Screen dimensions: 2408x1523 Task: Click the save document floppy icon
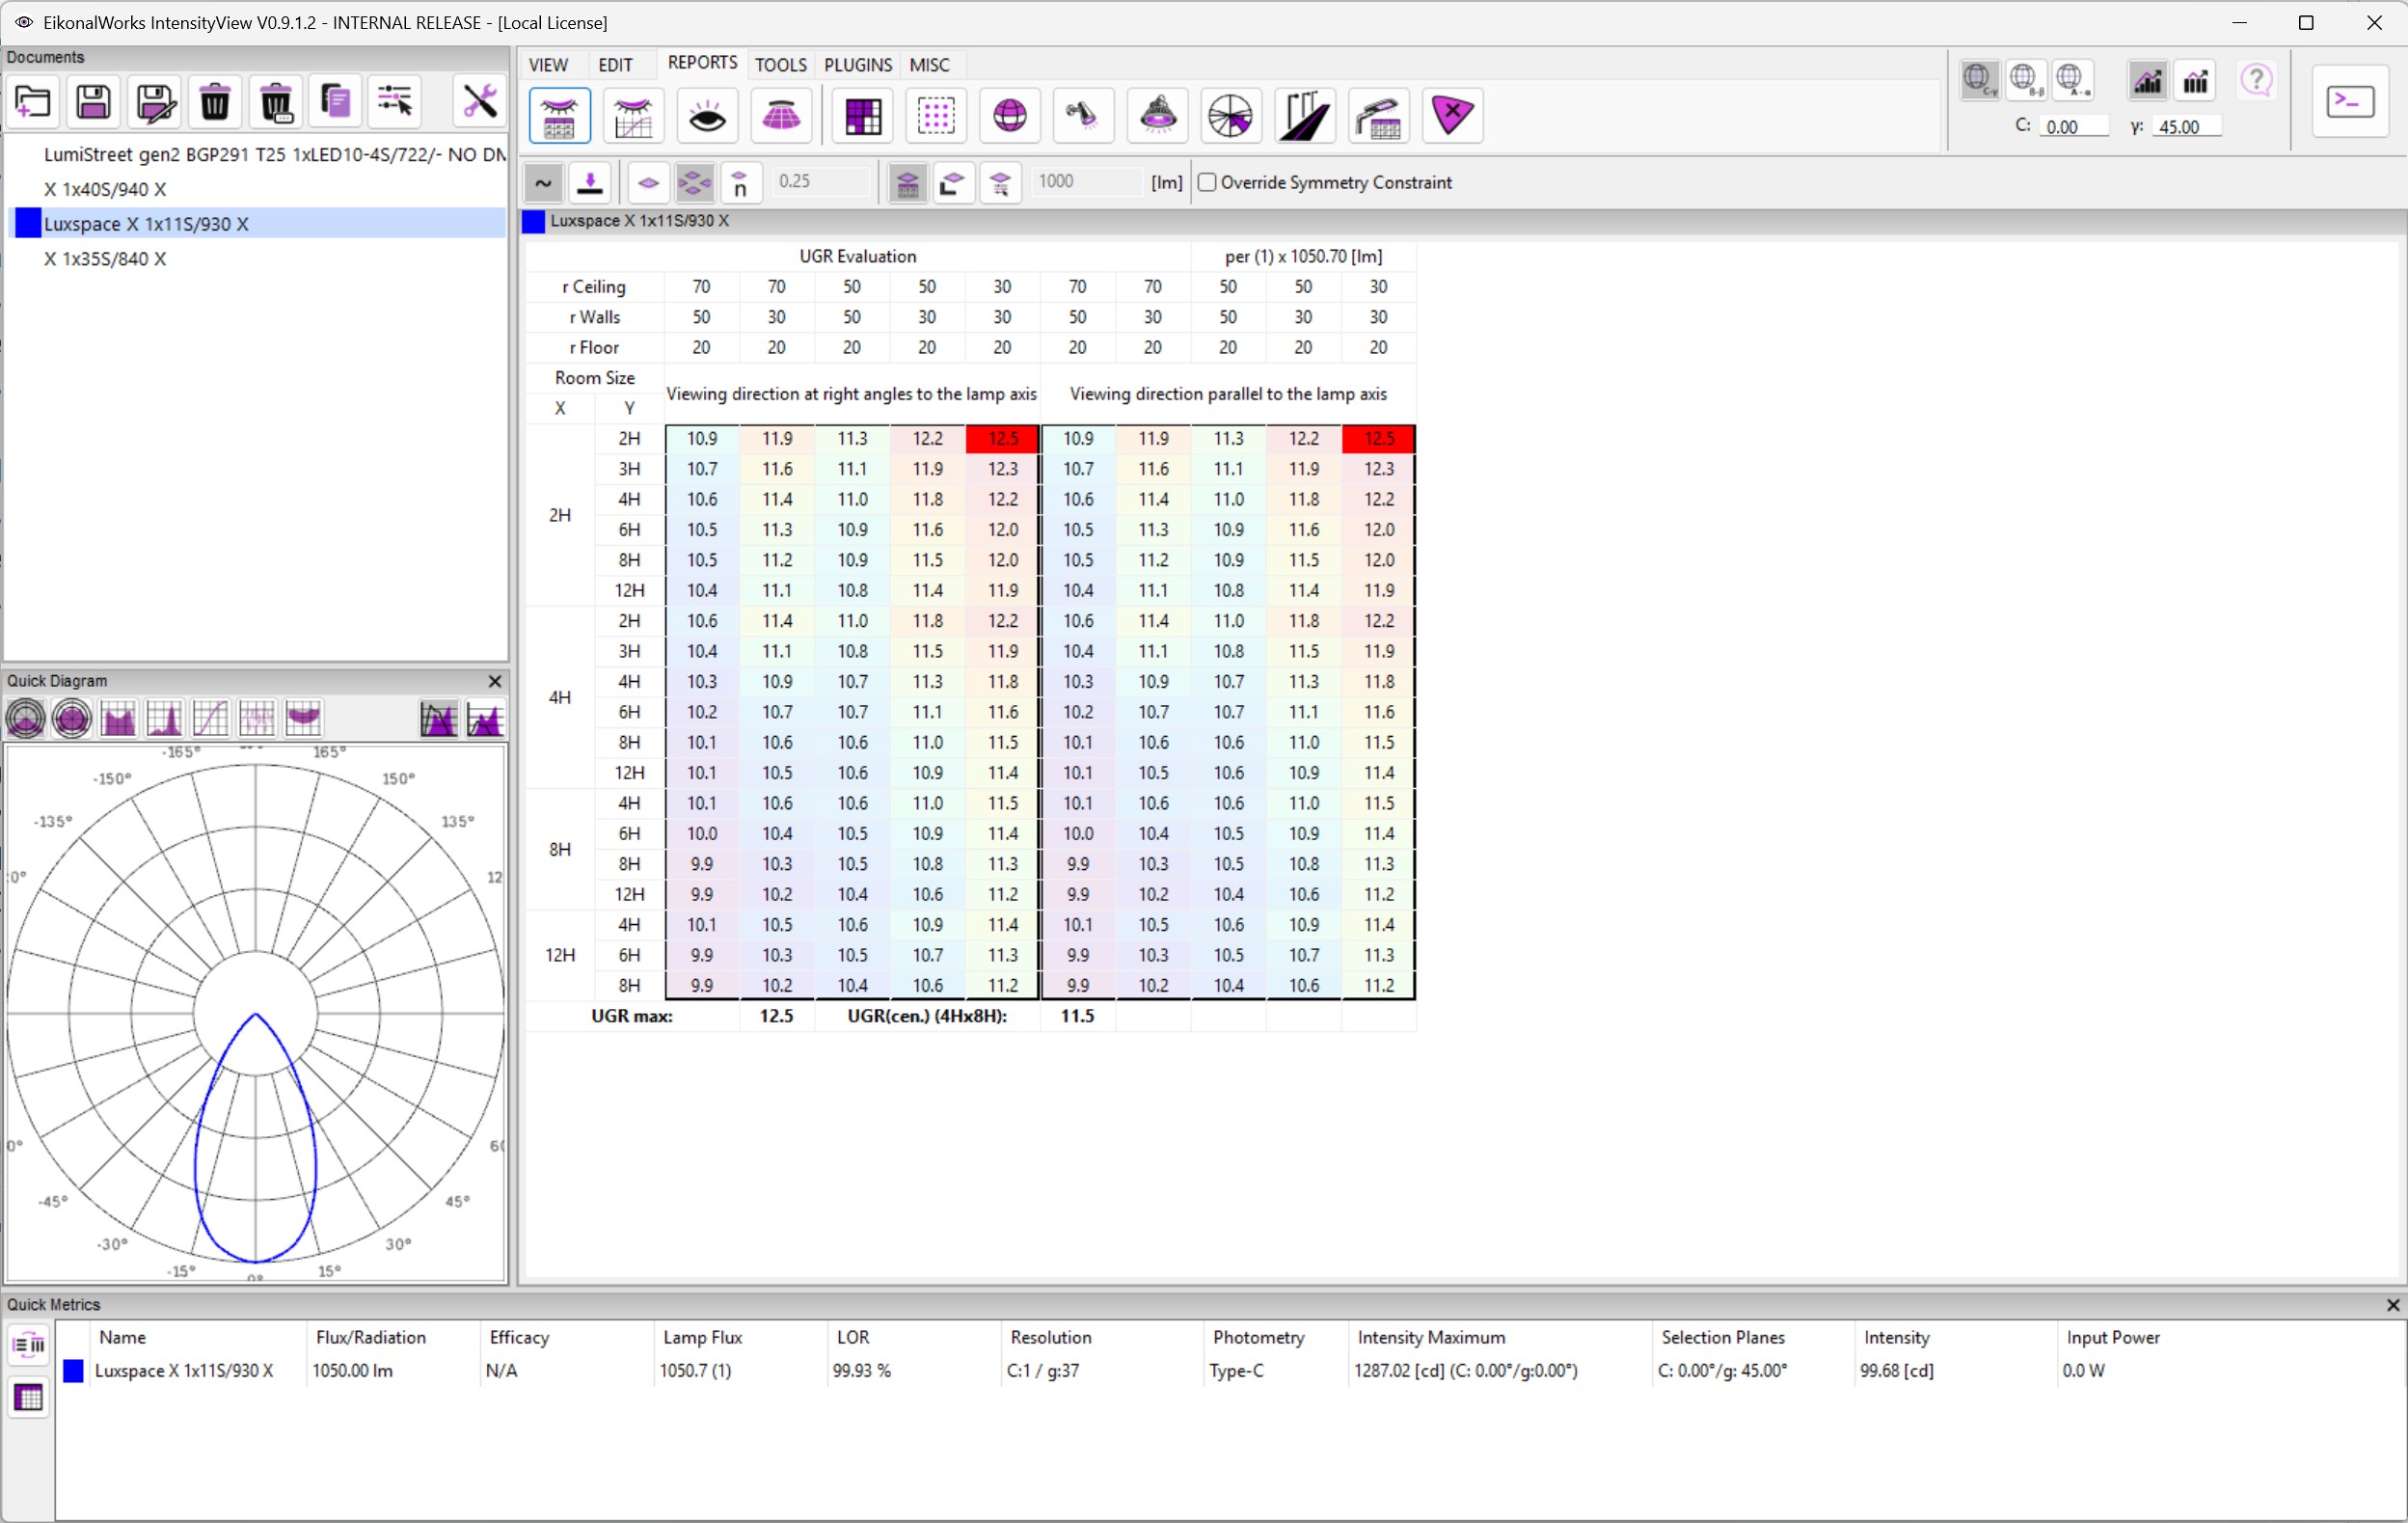coord(93,102)
